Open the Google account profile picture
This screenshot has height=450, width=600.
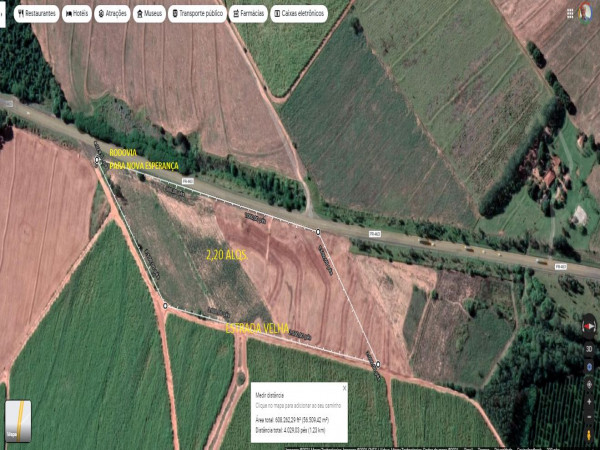pos(585,12)
